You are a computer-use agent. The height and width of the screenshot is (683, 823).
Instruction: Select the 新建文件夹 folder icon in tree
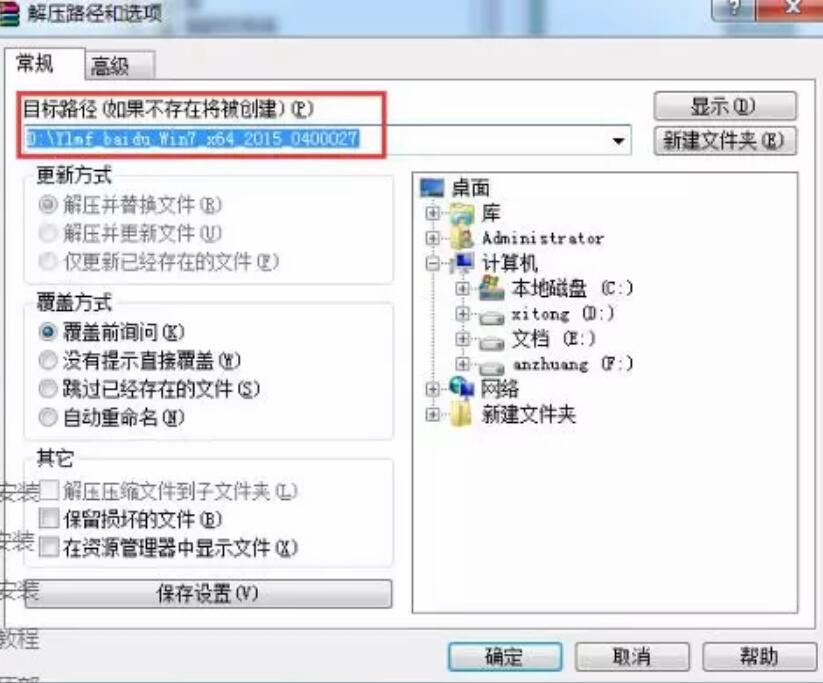(x=461, y=414)
